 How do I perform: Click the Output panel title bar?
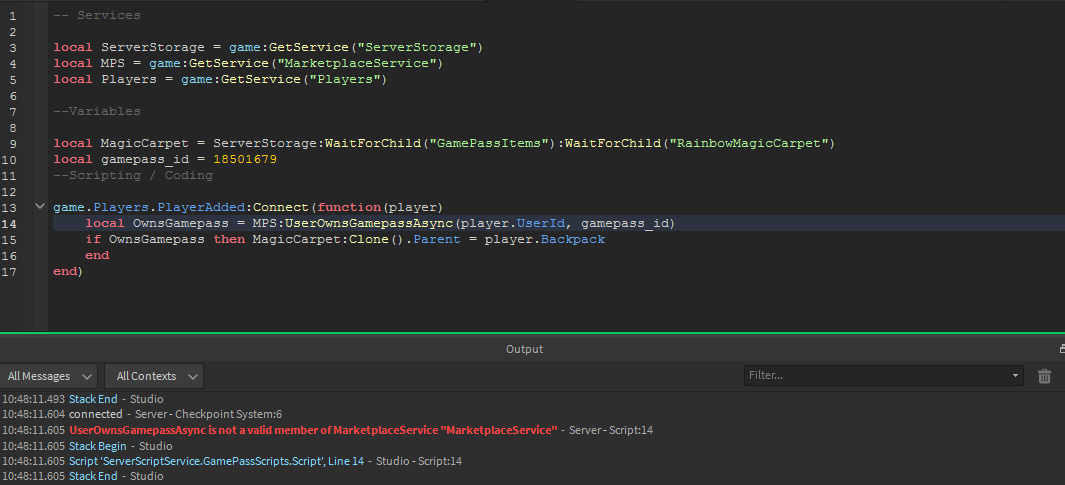click(524, 349)
